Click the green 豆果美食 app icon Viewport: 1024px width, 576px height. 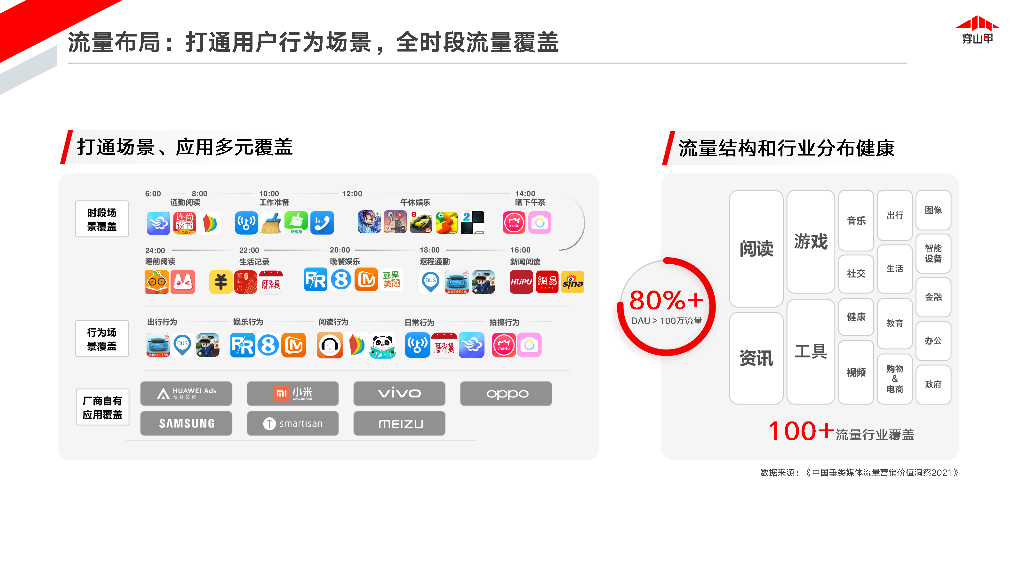(392, 280)
